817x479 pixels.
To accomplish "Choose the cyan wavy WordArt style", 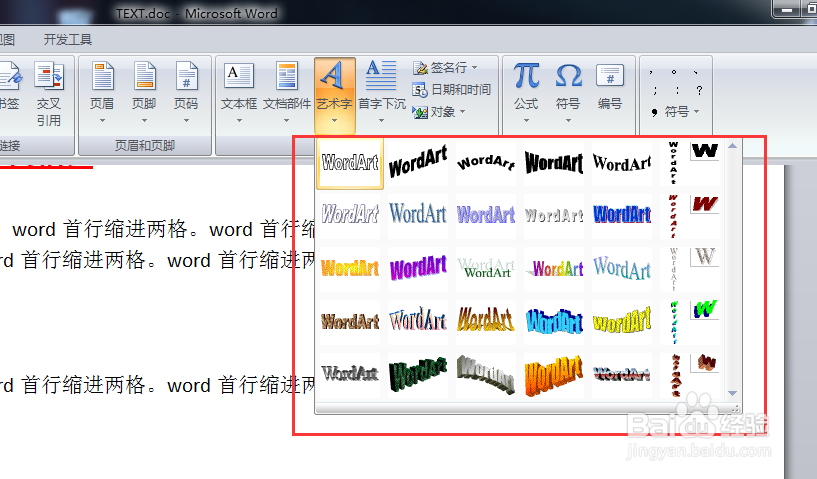I will [554, 322].
